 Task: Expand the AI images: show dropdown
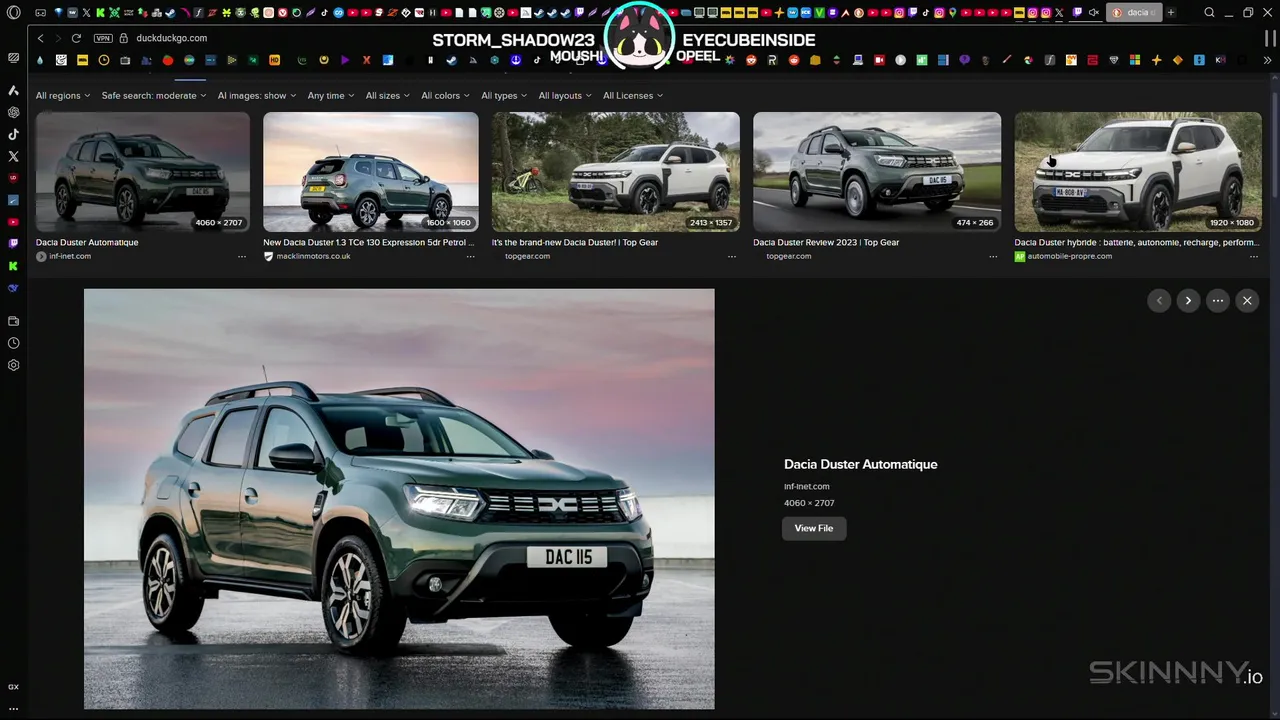point(257,96)
